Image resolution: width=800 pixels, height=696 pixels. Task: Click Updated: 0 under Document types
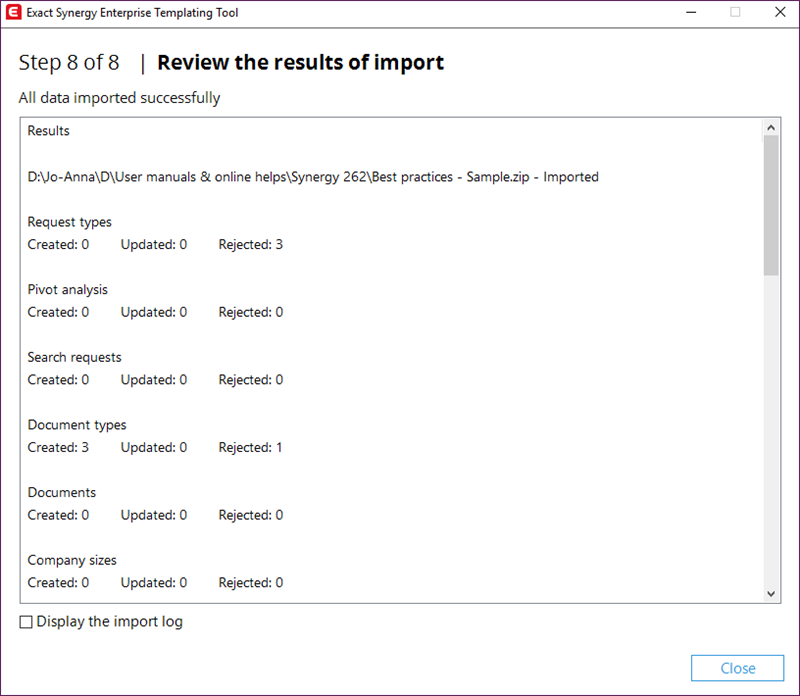(154, 447)
